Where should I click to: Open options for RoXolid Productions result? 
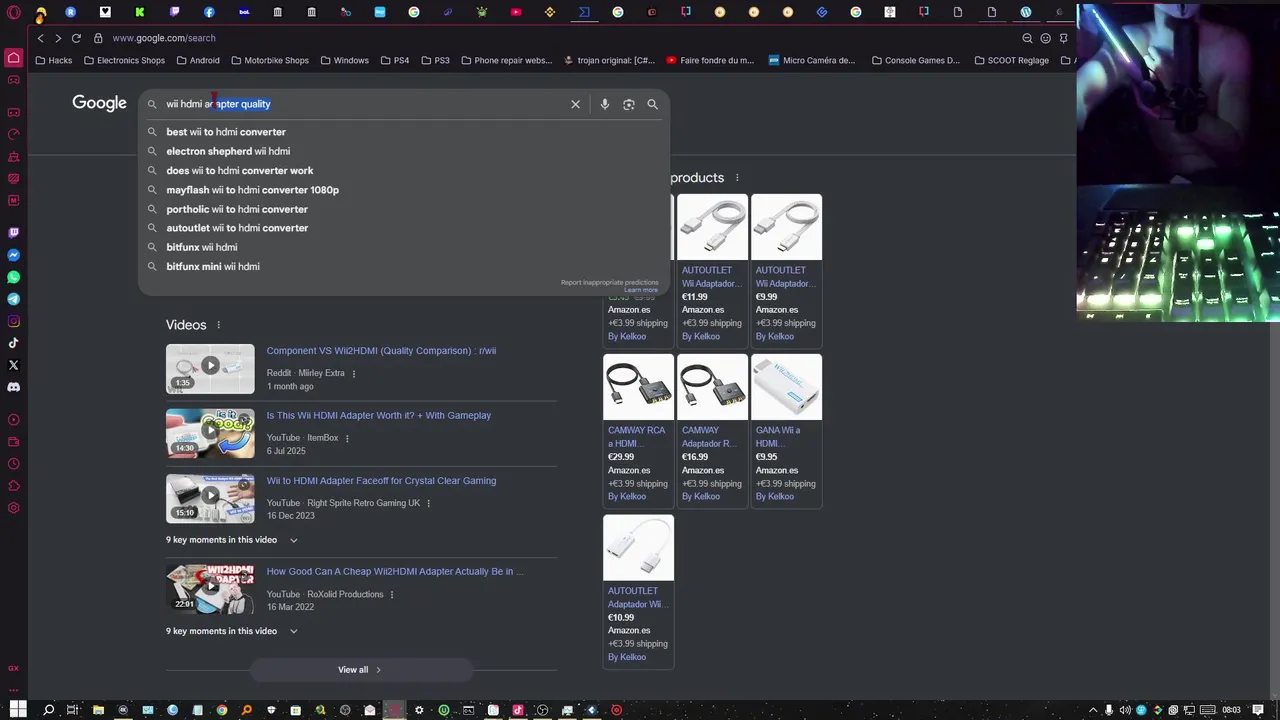[392, 594]
